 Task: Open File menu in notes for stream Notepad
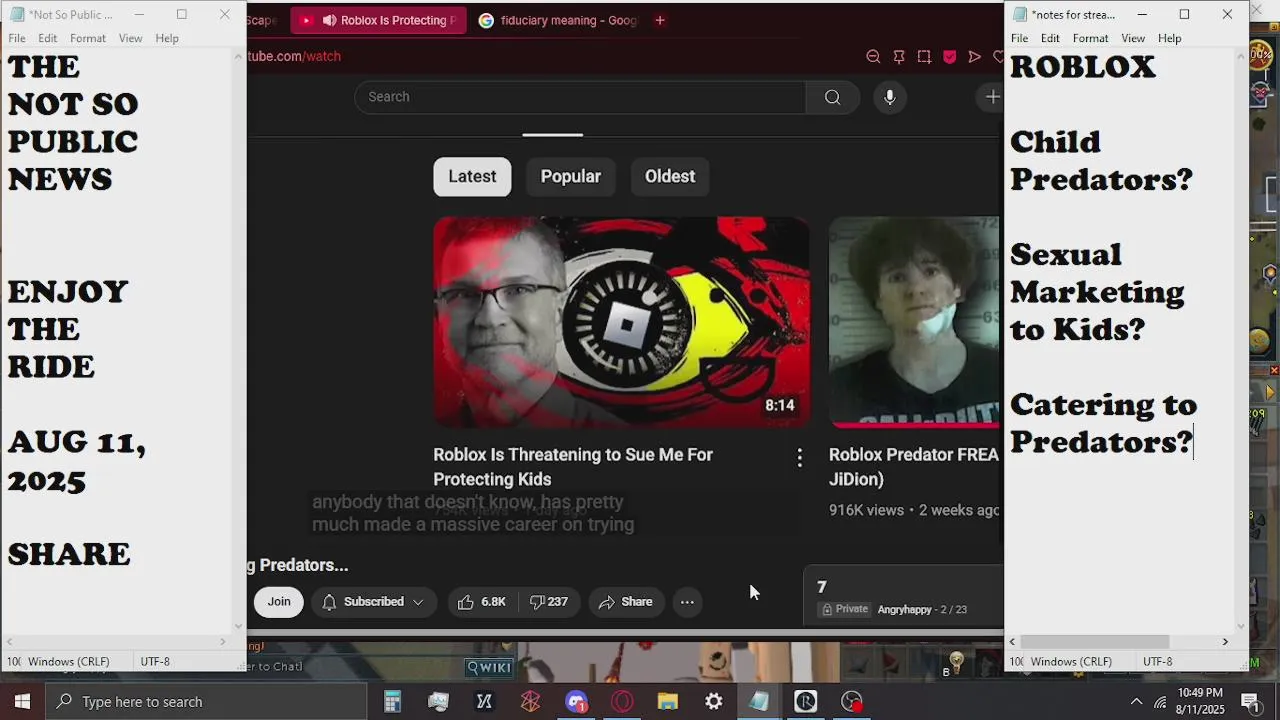coord(1019,38)
